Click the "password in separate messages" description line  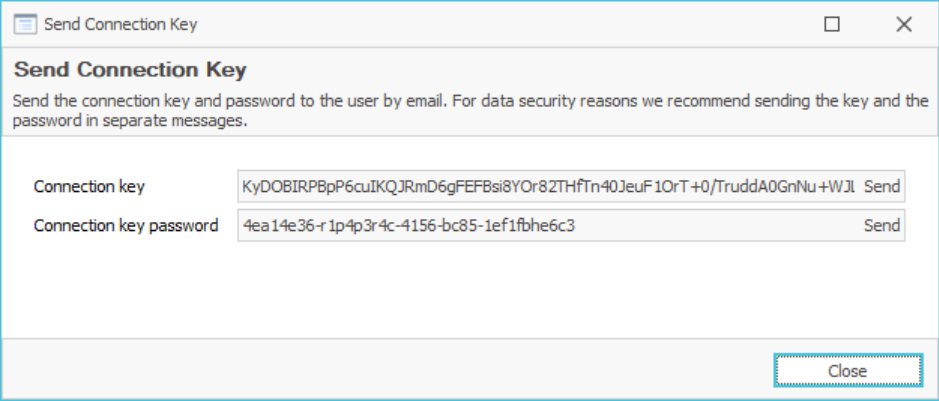(128, 121)
